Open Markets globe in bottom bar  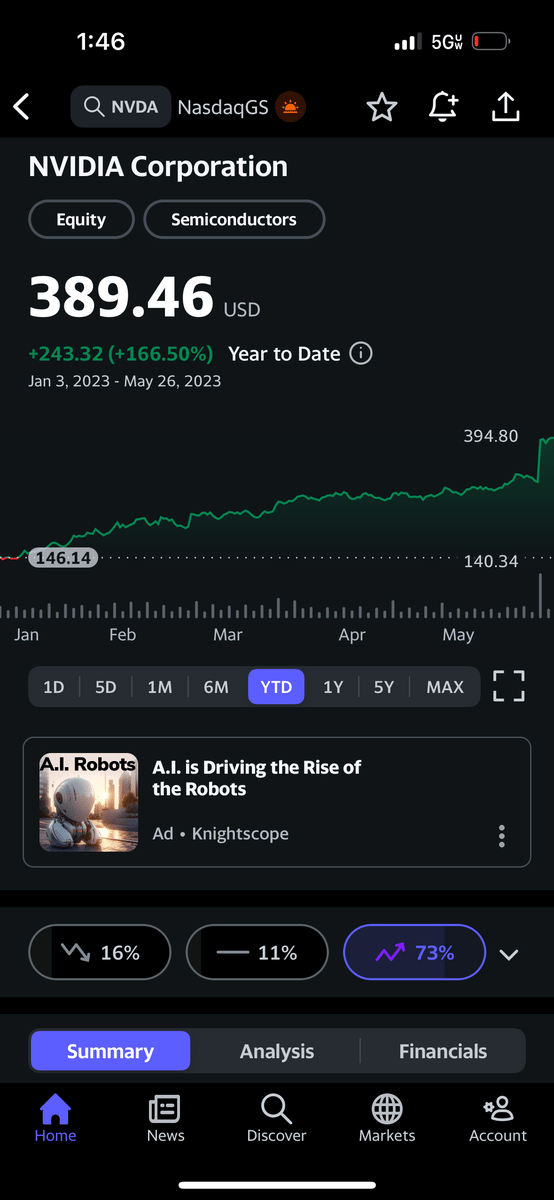(387, 1118)
